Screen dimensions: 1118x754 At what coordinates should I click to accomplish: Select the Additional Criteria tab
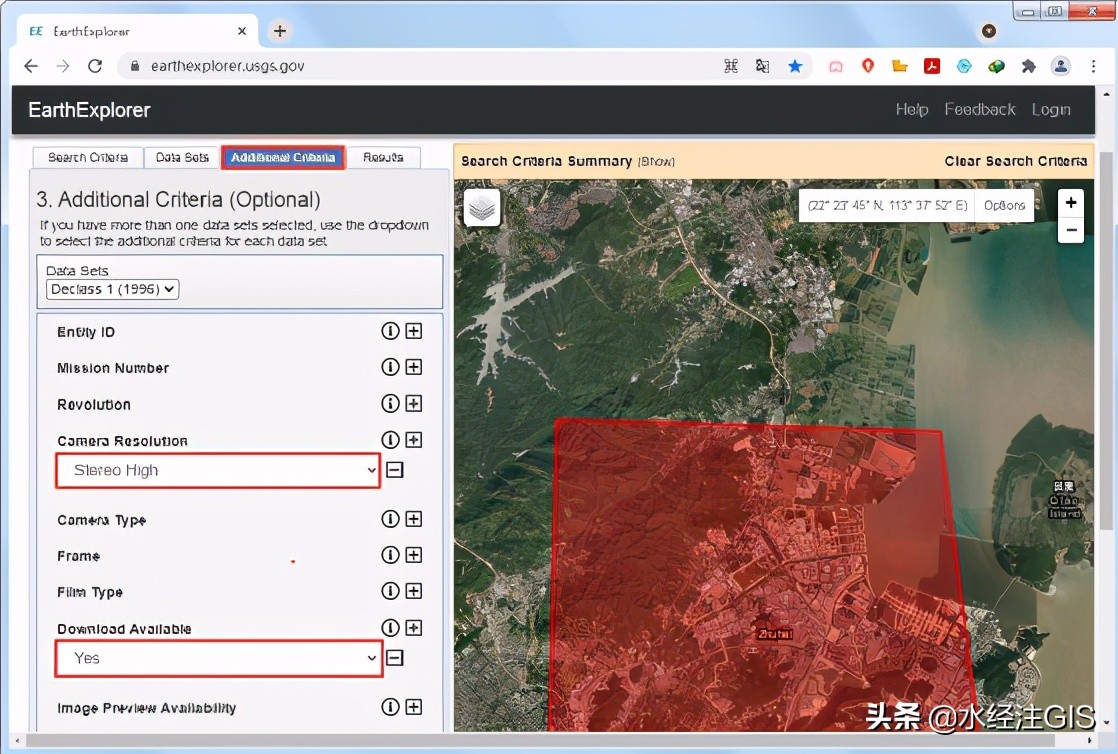point(283,158)
